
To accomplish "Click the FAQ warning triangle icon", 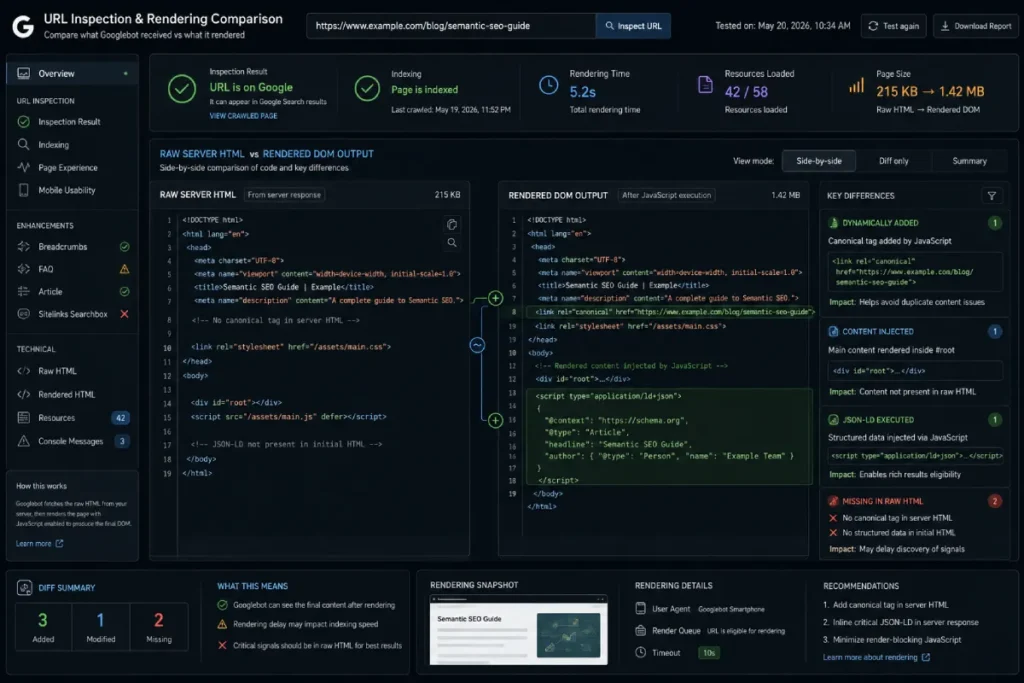I will (x=124, y=268).
